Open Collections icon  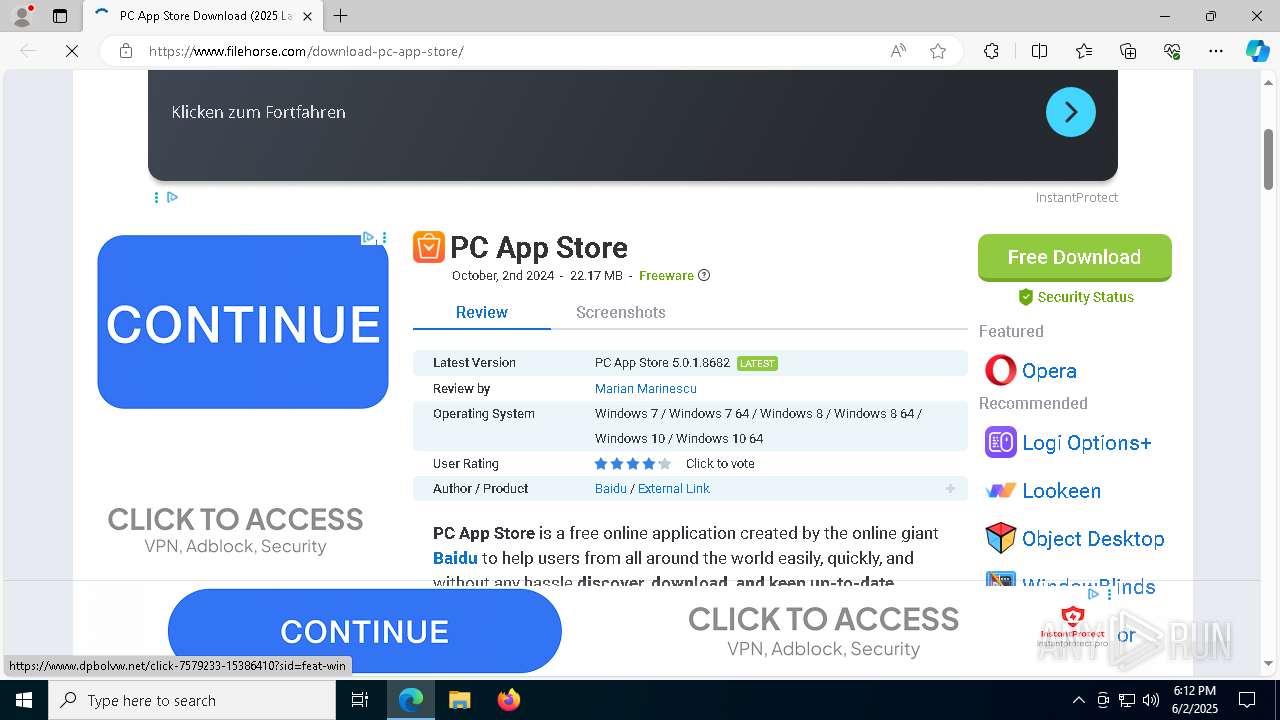pos(1128,51)
